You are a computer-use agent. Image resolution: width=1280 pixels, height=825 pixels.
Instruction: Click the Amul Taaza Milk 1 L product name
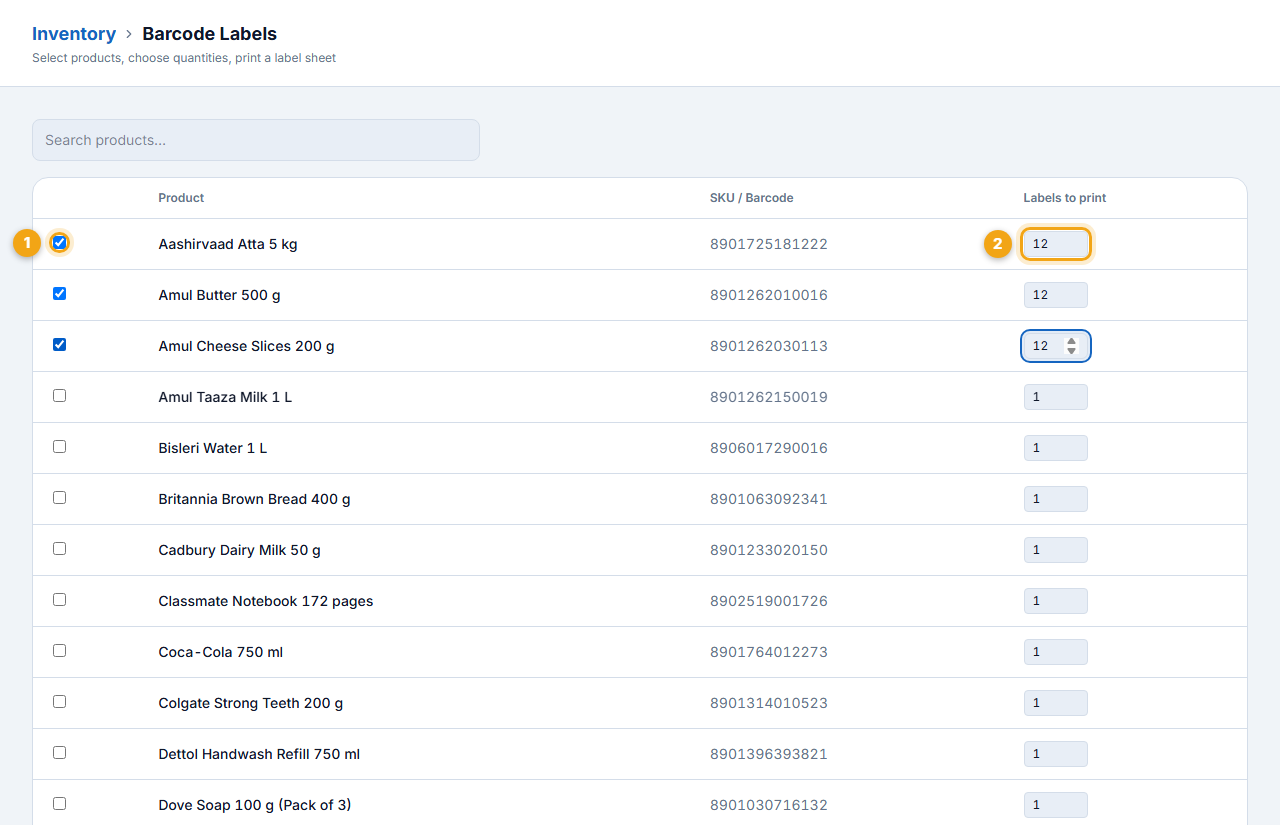point(225,397)
